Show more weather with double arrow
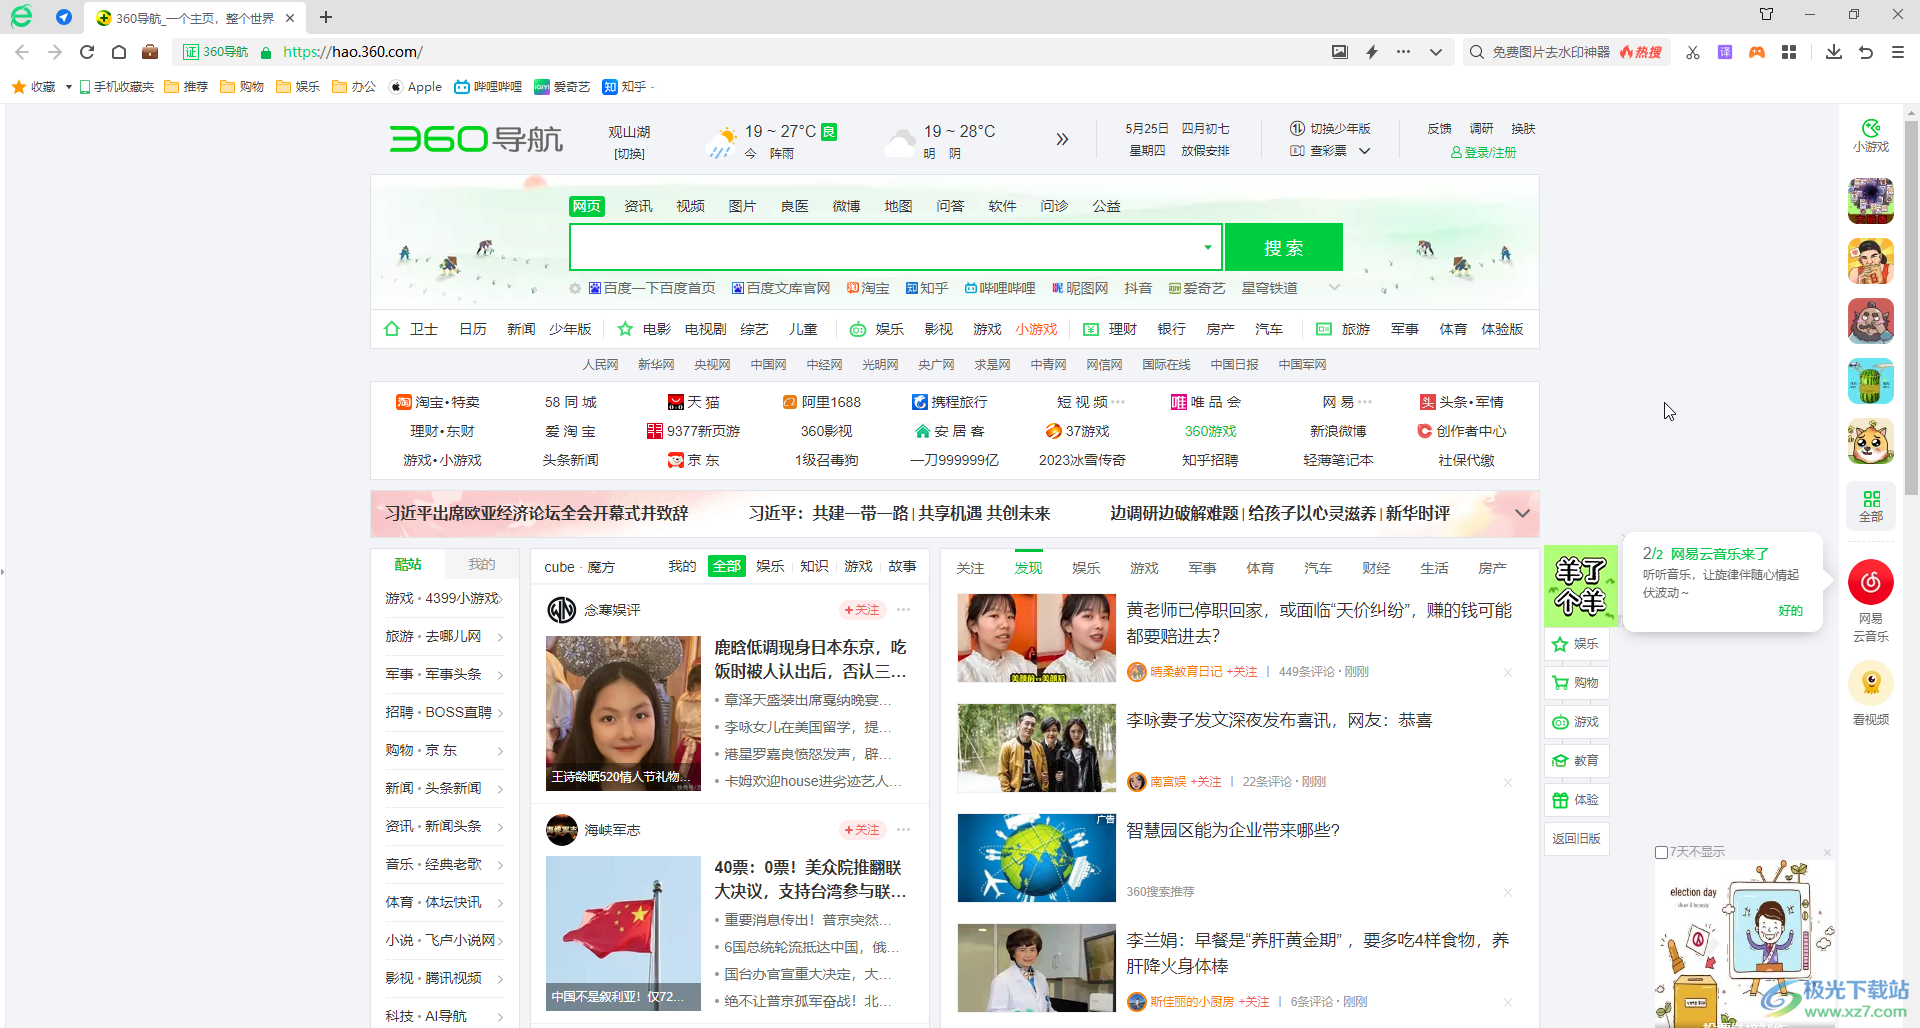The width and height of the screenshot is (1920, 1028). point(1062,139)
